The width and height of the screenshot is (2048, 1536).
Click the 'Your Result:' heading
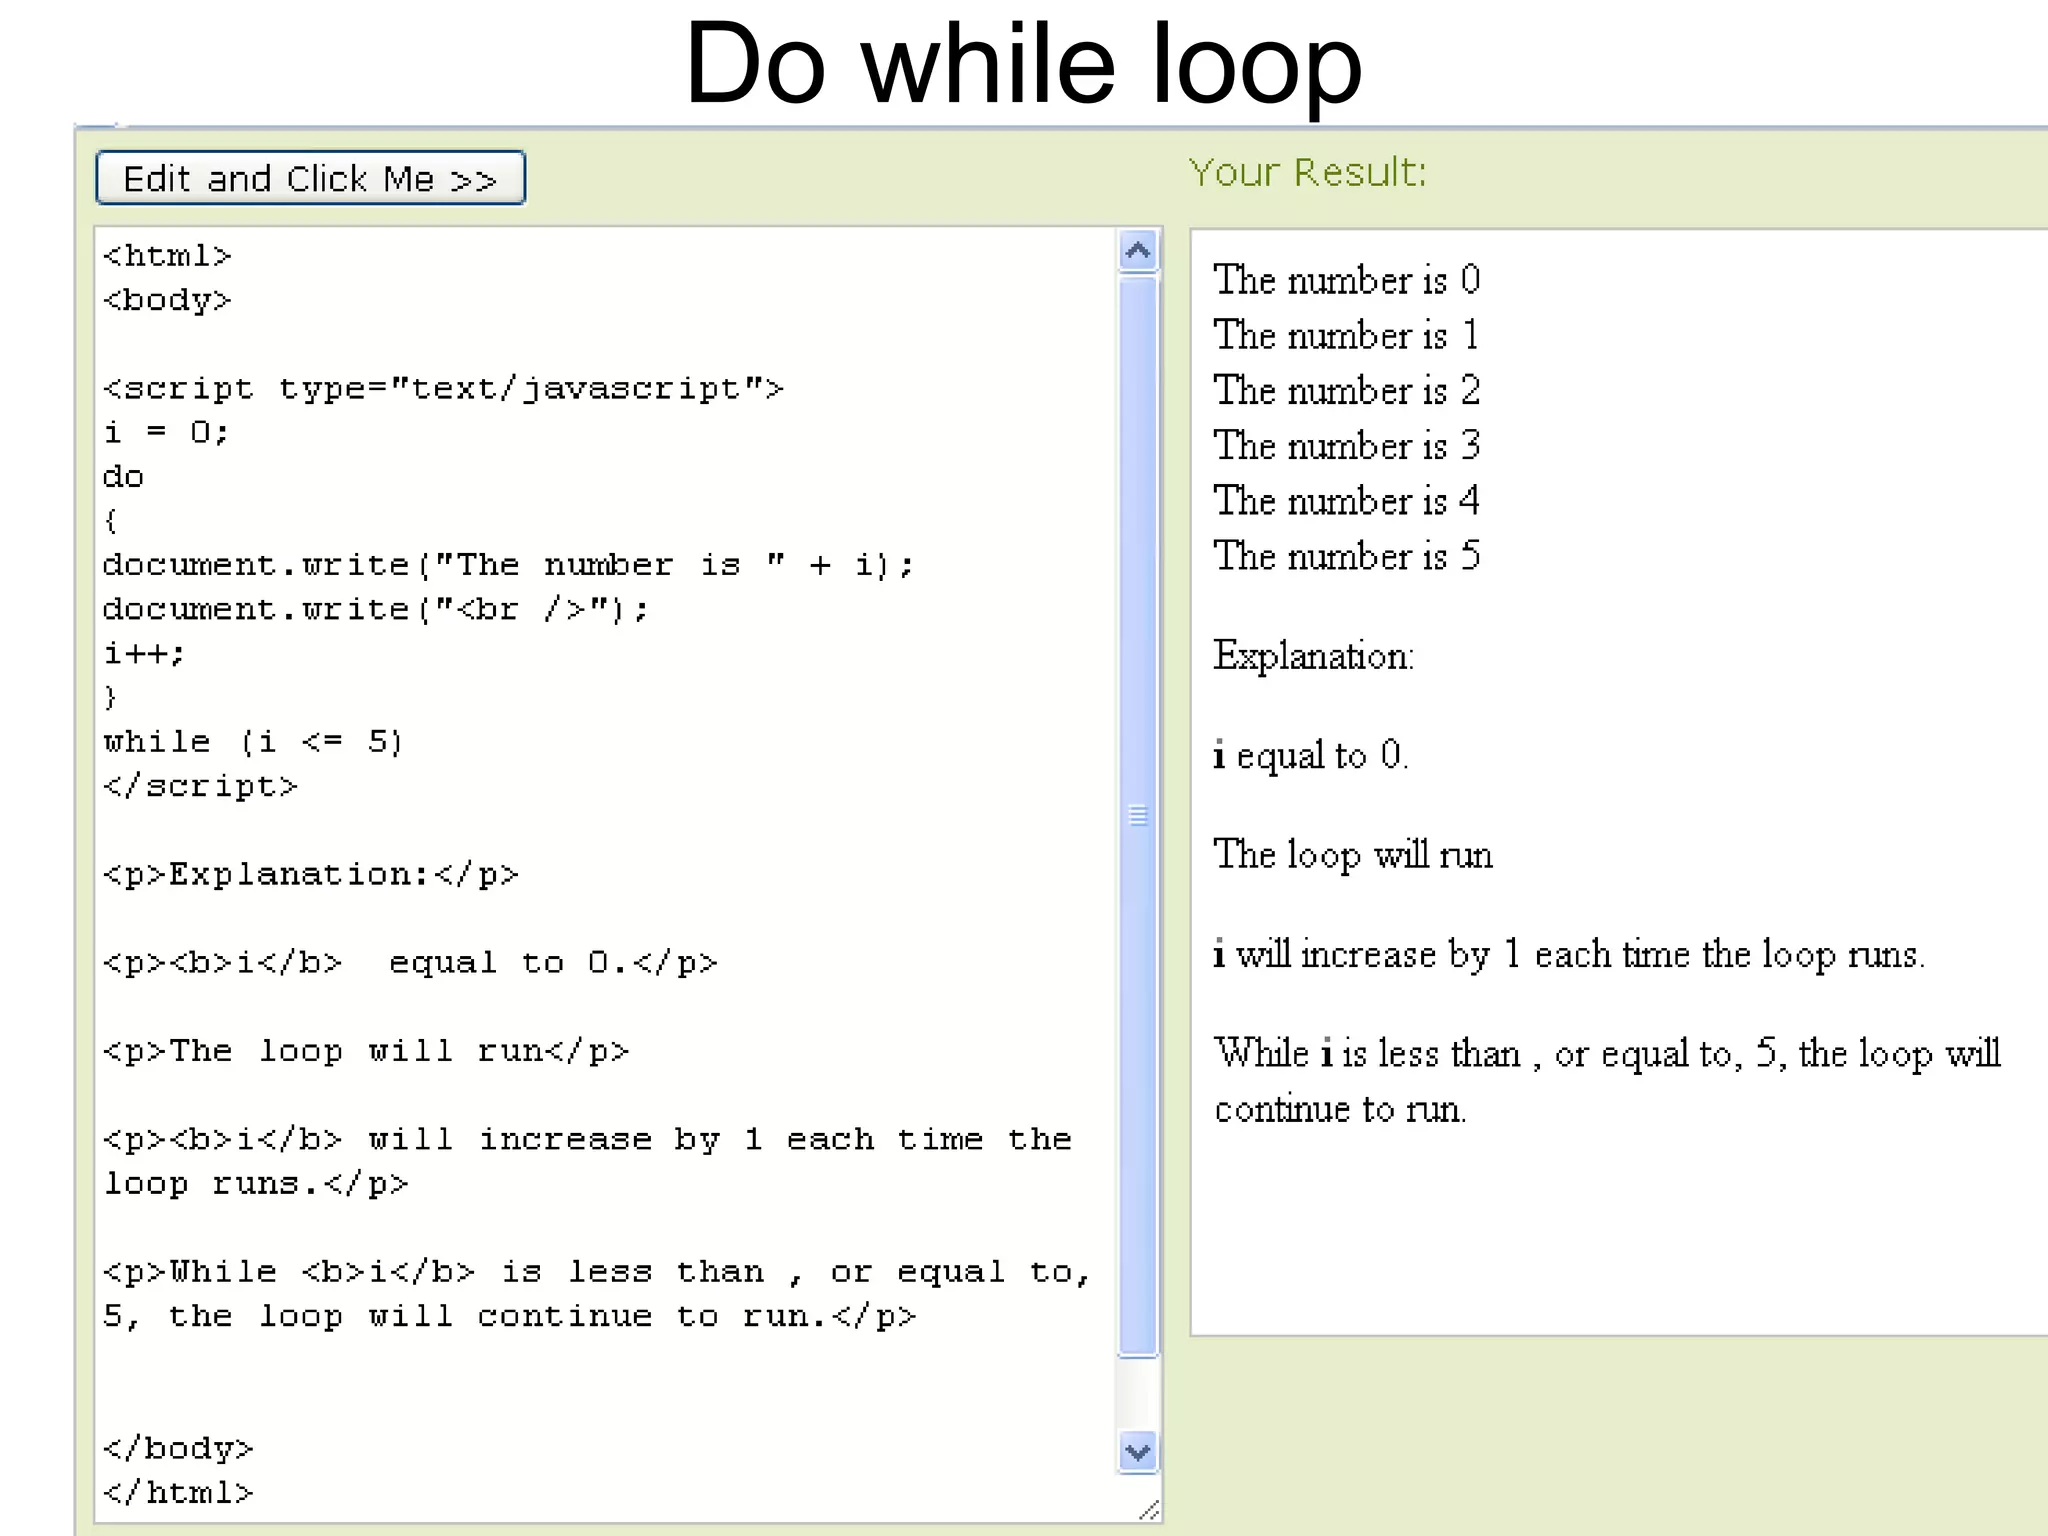(1307, 172)
